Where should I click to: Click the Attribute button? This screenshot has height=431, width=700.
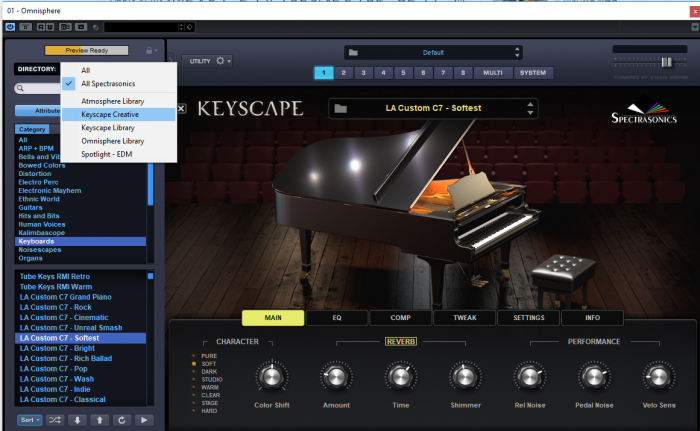click(38, 110)
